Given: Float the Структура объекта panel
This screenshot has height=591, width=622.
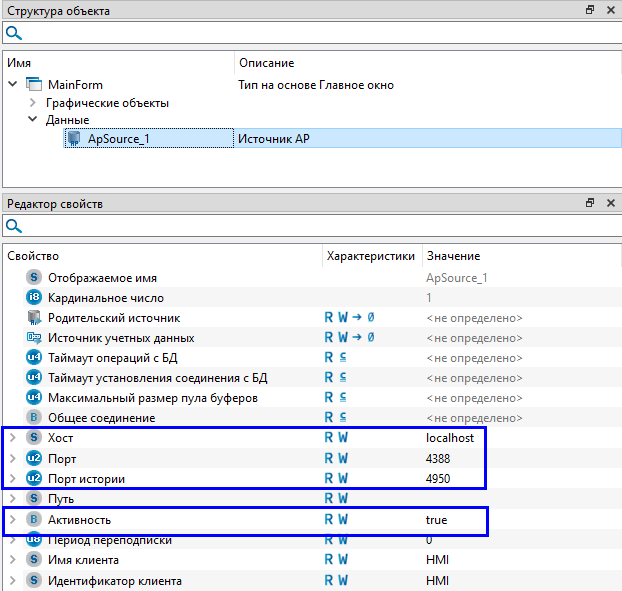Looking at the screenshot, I should pos(590,10).
